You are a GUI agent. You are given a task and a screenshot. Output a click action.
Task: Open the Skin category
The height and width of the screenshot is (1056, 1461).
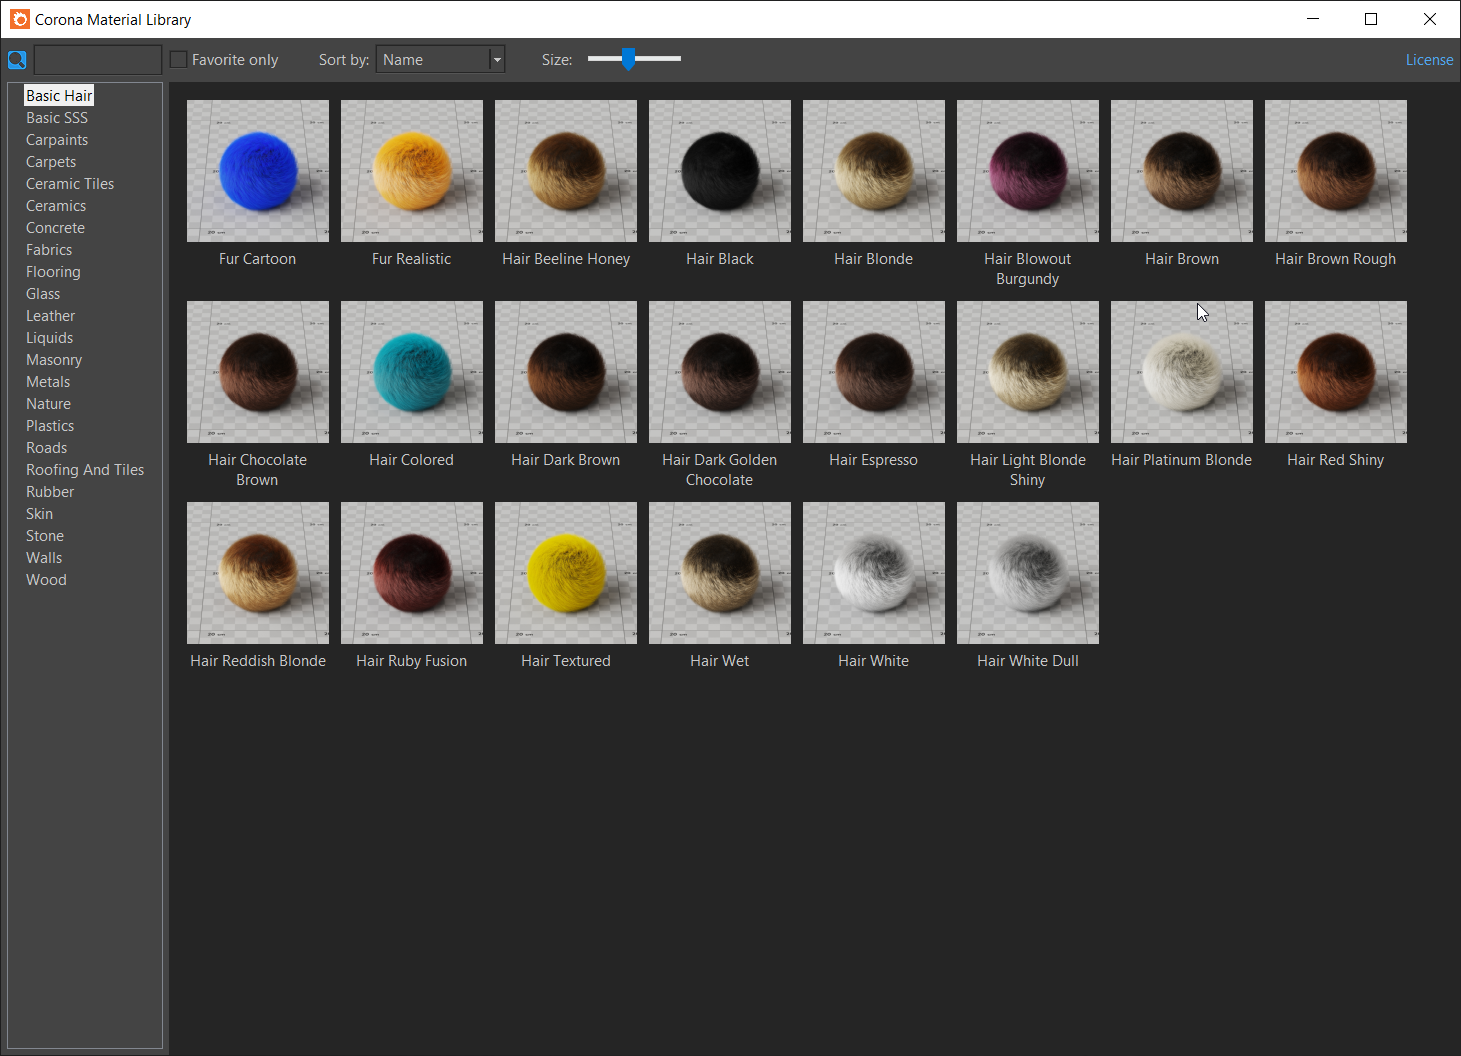tap(39, 514)
